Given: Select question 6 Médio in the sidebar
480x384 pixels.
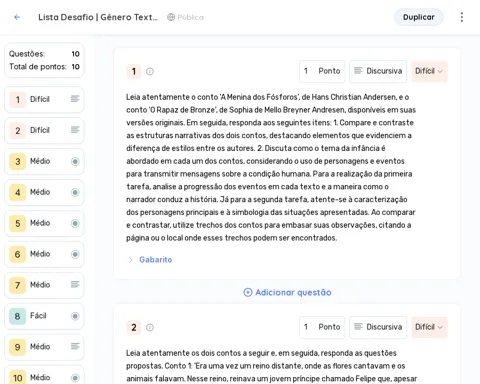Looking at the screenshot, I should (x=44, y=254).
